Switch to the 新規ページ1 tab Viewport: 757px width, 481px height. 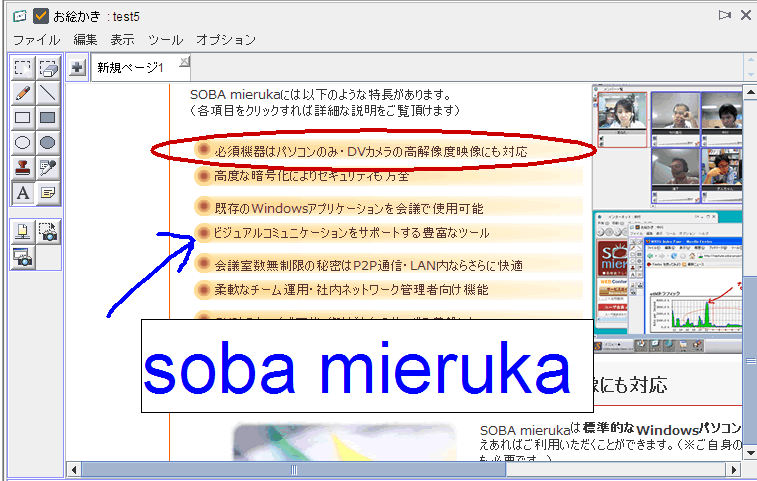tap(131, 68)
